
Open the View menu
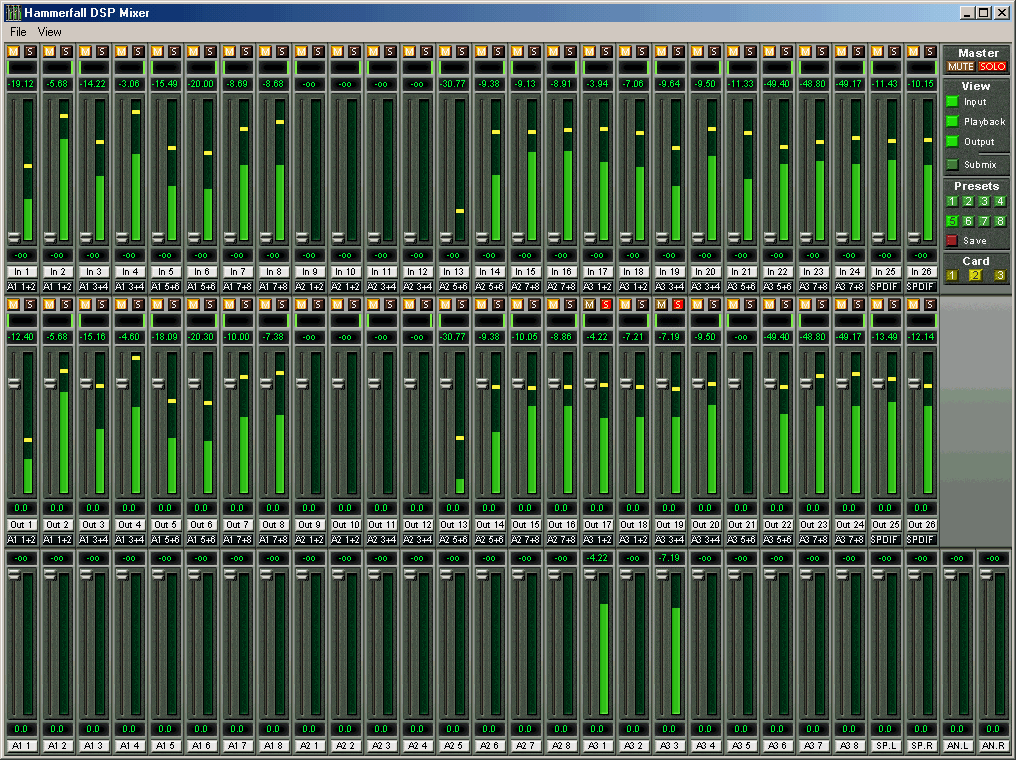click(x=49, y=32)
